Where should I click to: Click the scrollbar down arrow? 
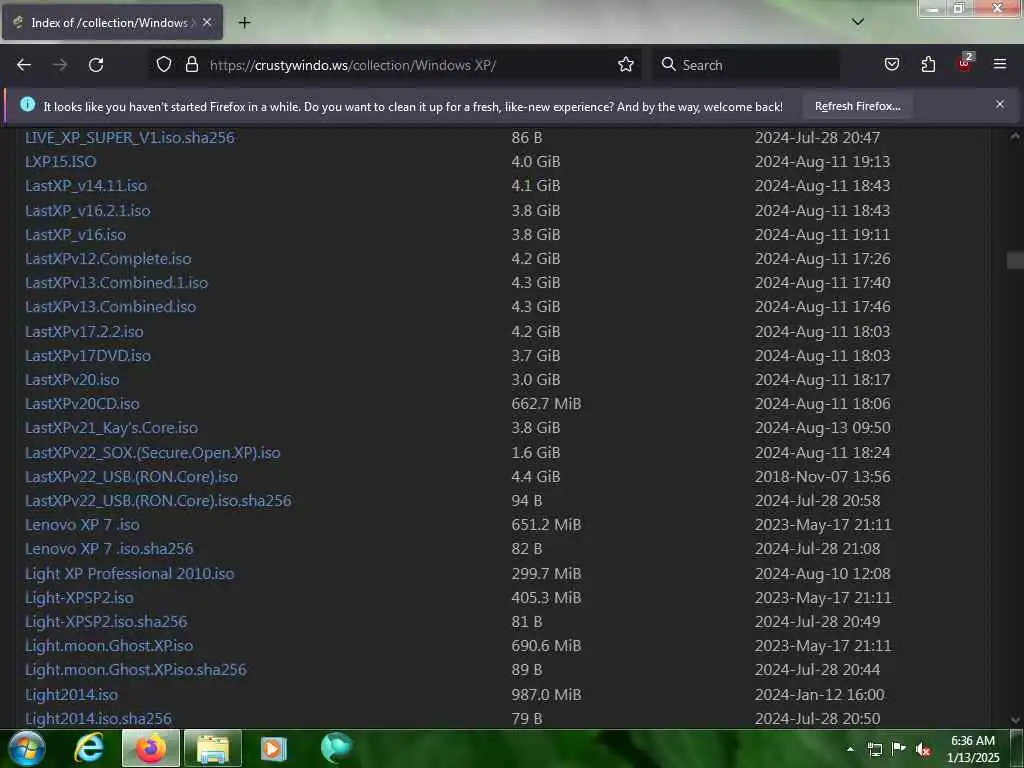point(1014,720)
